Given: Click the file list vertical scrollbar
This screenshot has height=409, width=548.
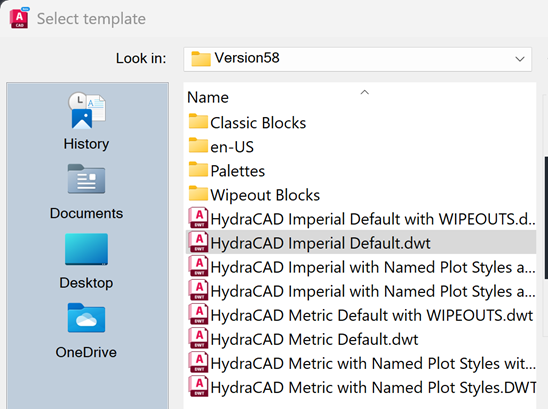Looking at the screenshot, I should (546, 217).
